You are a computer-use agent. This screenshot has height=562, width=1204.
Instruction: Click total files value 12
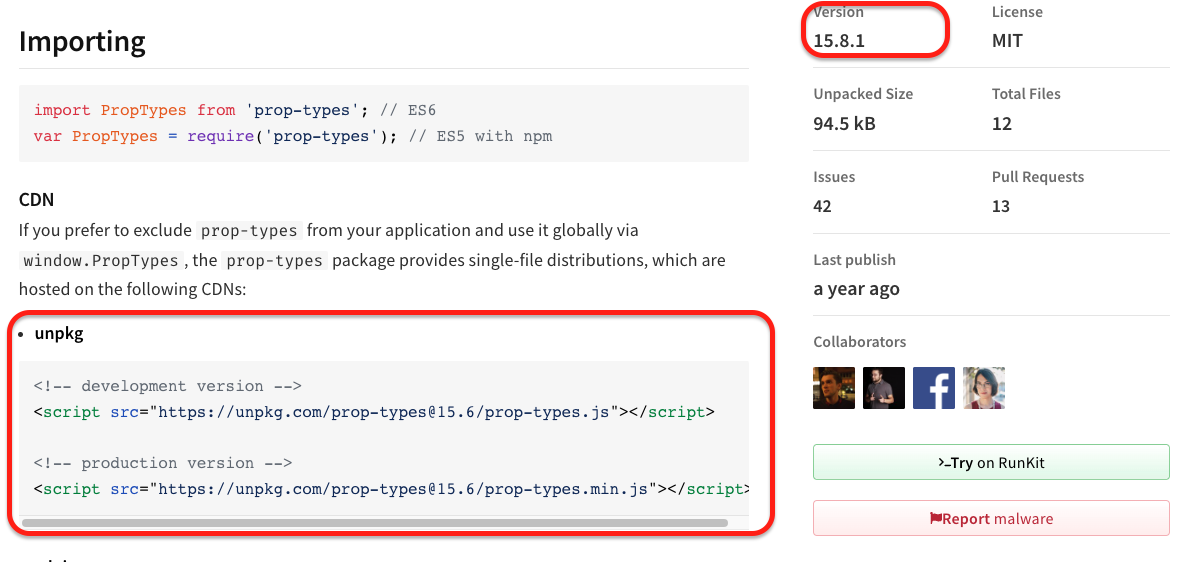coord(1002,124)
